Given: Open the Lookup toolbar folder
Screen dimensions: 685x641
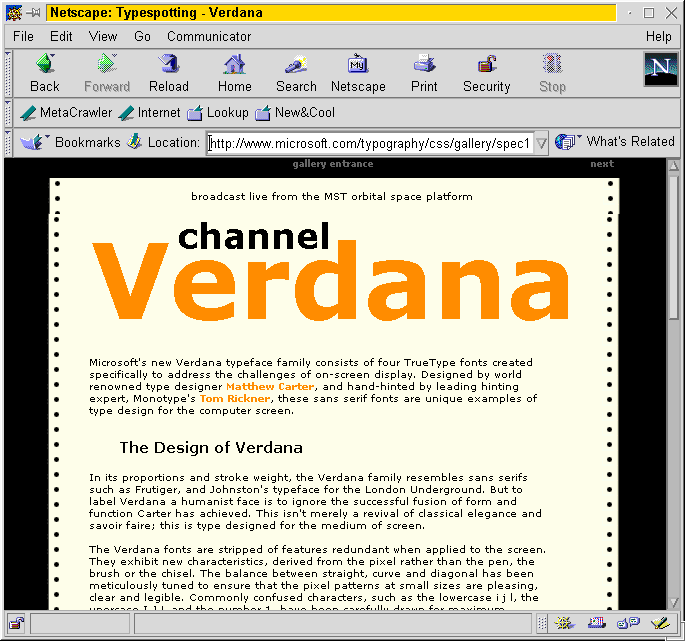Looking at the screenshot, I should [x=218, y=113].
